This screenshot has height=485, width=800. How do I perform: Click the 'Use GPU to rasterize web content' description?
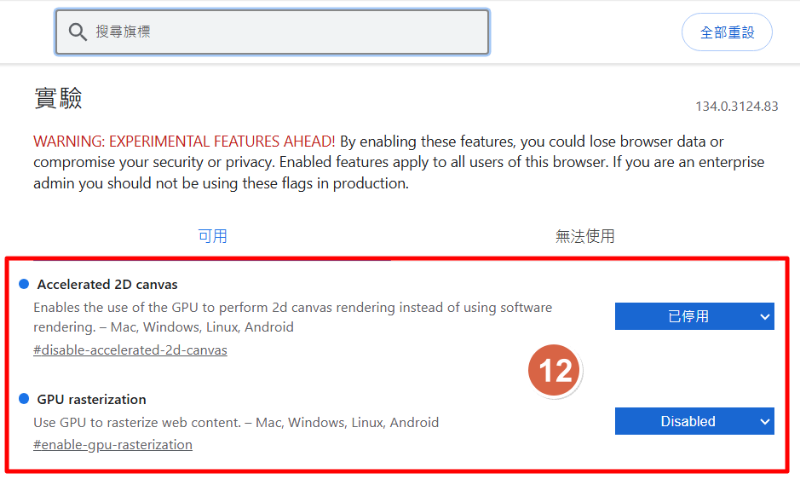tap(235, 422)
